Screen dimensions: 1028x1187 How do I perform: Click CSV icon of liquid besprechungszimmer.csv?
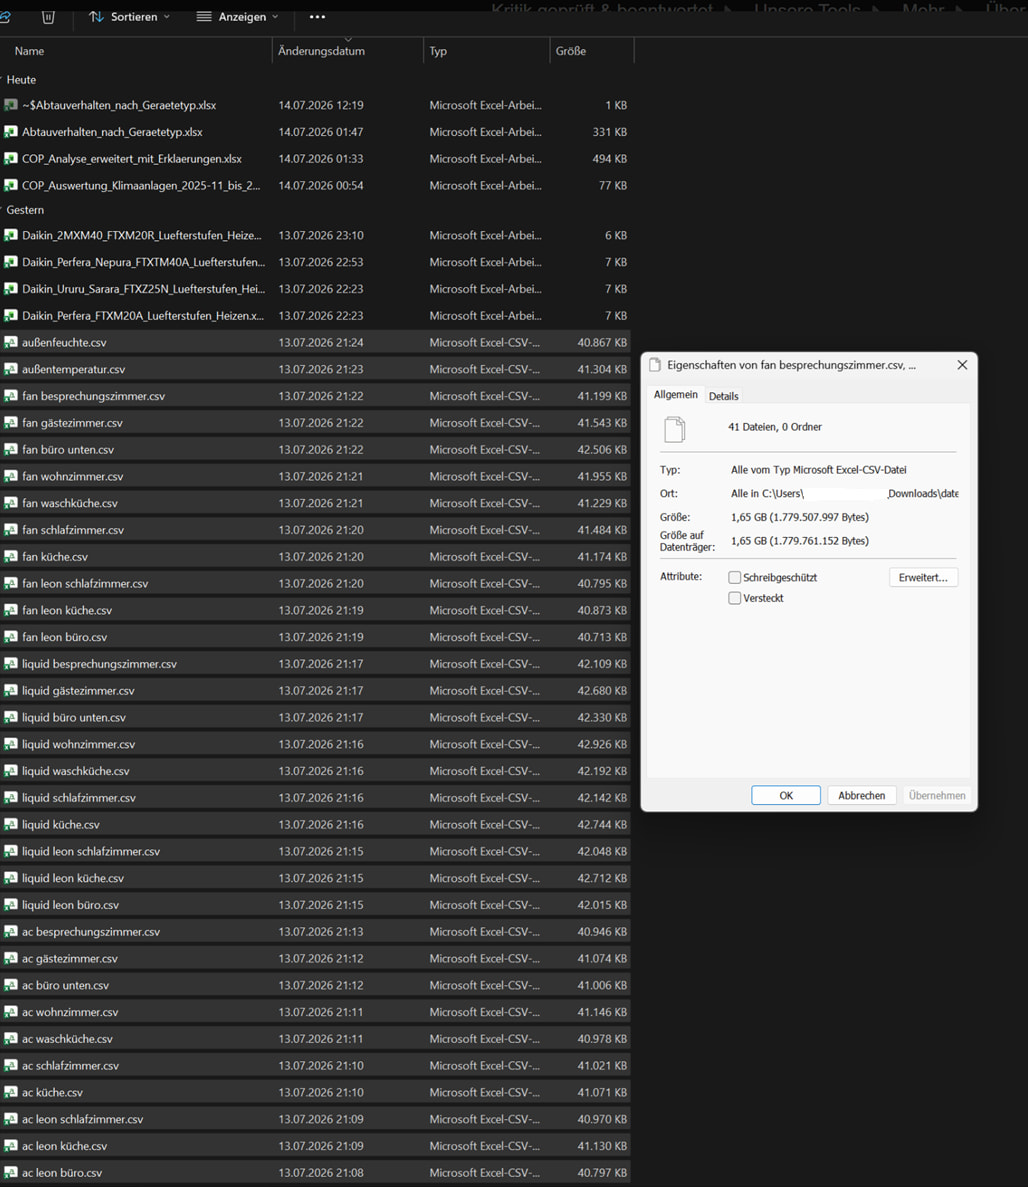(11, 664)
